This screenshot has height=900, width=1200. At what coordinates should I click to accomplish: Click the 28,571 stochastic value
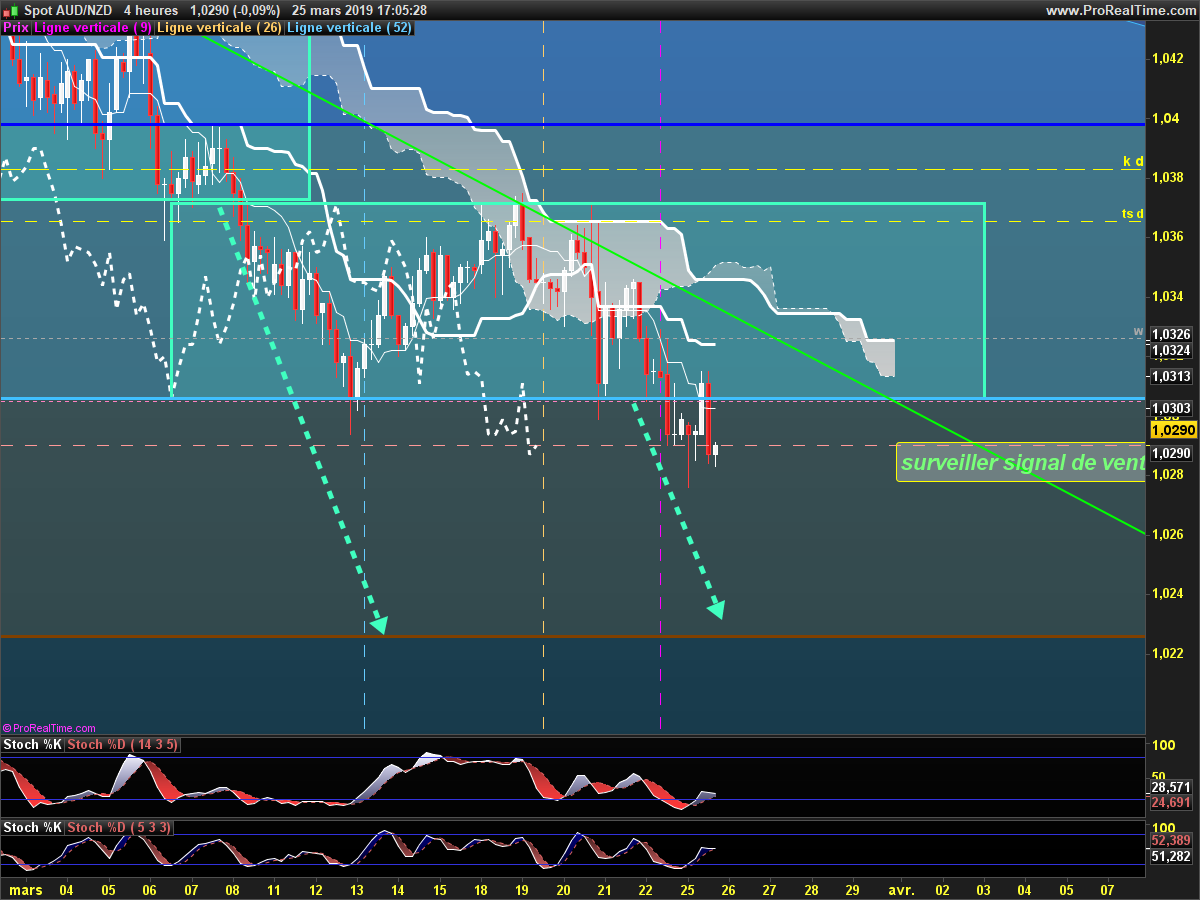[1172, 787]
